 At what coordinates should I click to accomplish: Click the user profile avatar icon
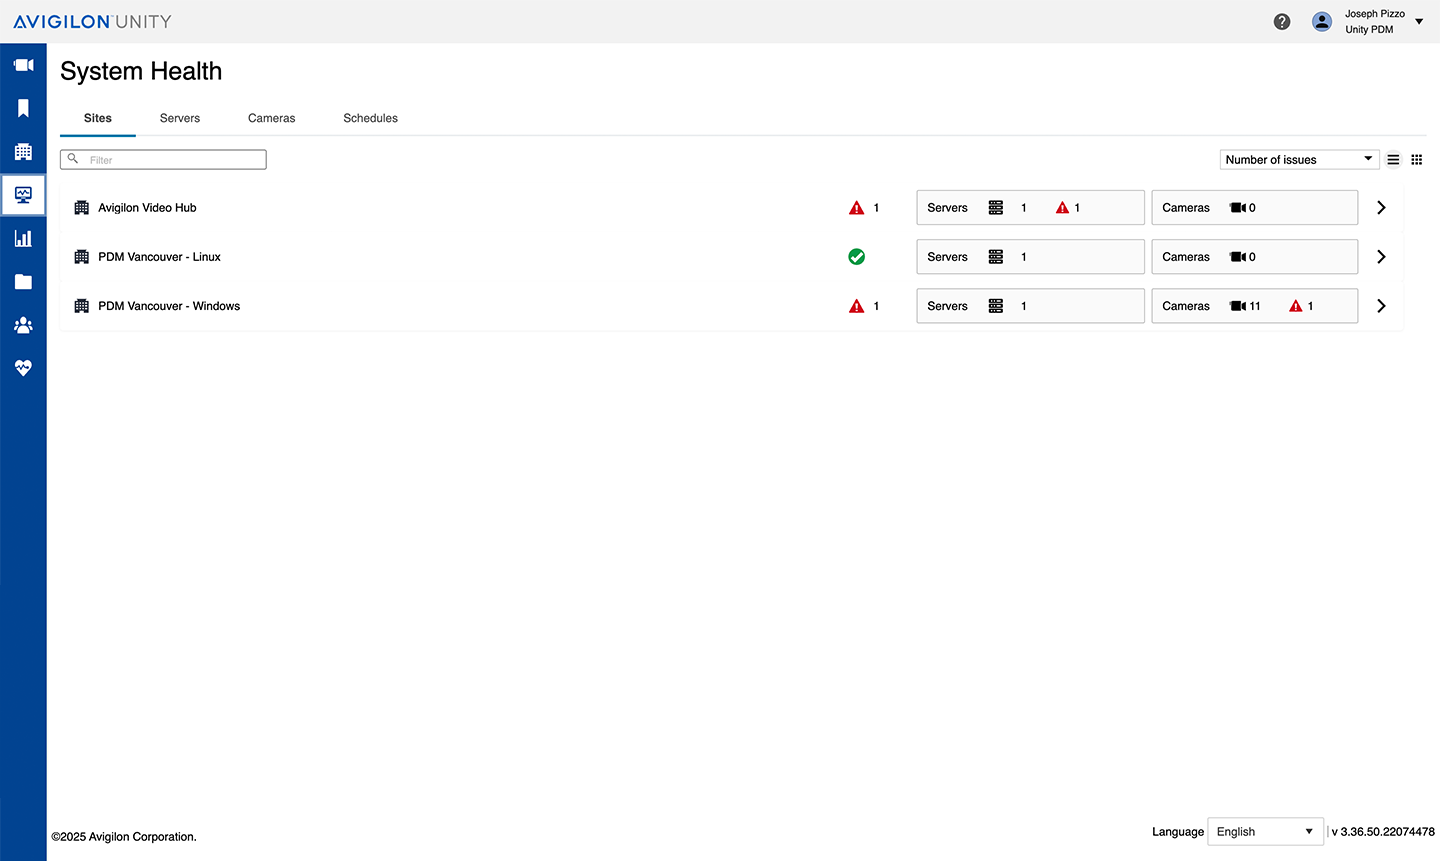pos(1322,22)
